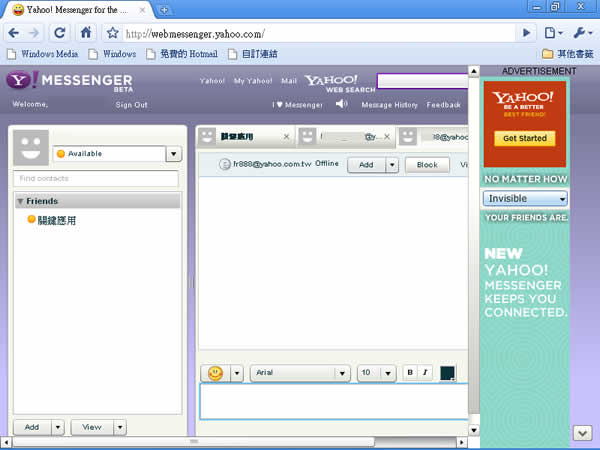The width and height of the screenshot is (600, 450).
Task: Open Message History
Action: point(390,104)
